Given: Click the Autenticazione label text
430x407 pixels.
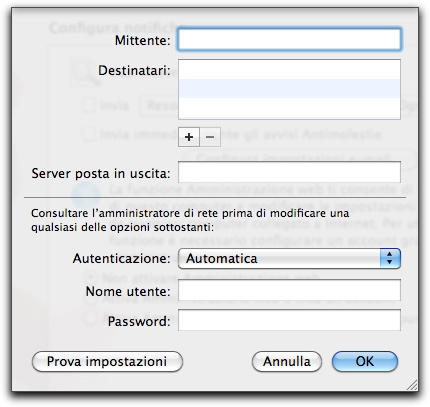Looking at the screenshot, I should 121,258.
